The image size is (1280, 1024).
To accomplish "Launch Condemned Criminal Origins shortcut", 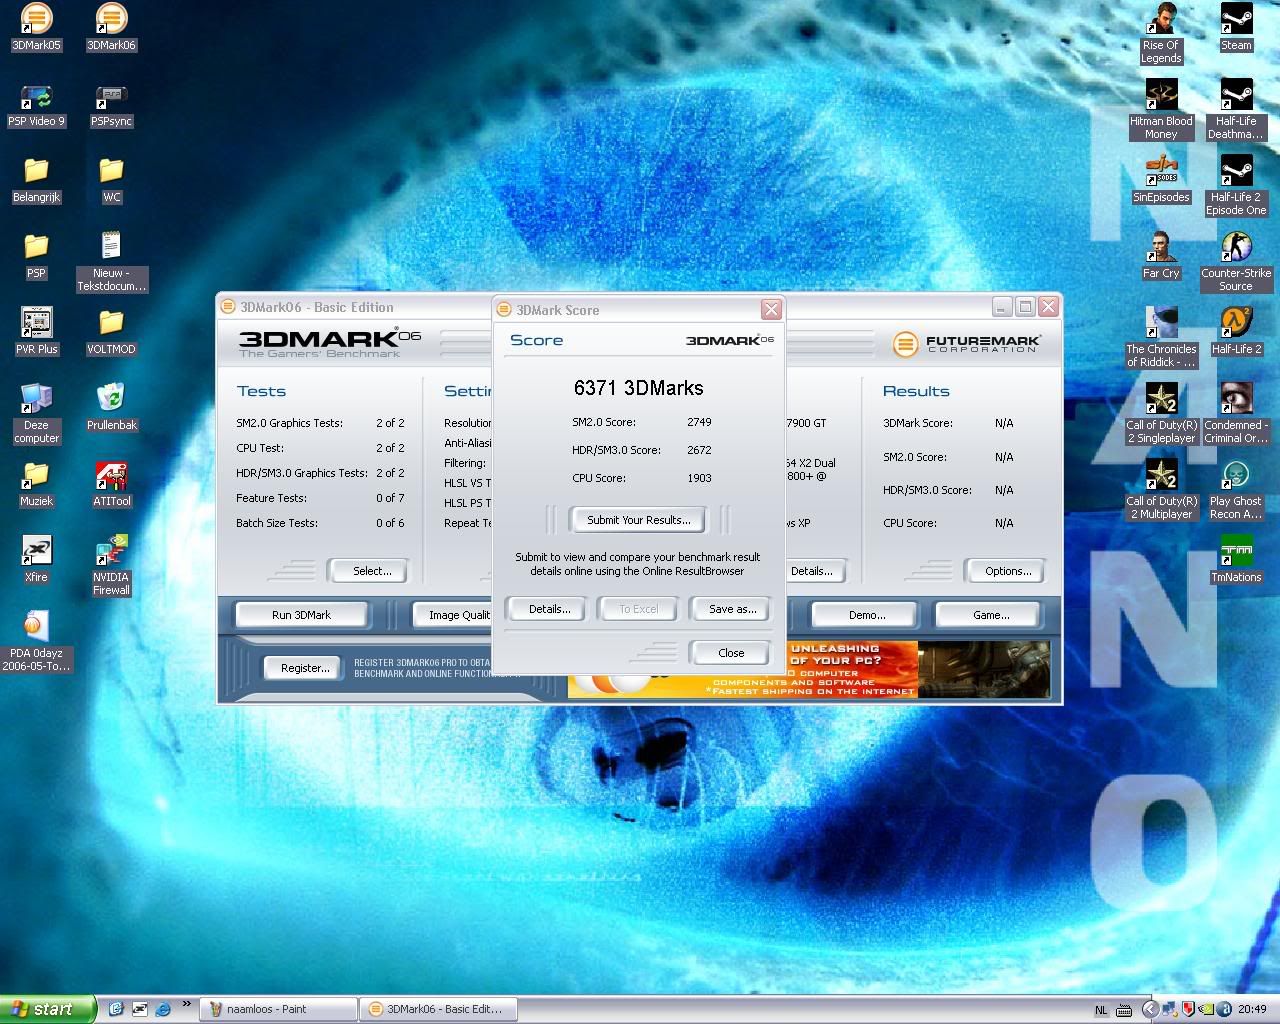I will pyautogui.click(x=1236, y=413).
